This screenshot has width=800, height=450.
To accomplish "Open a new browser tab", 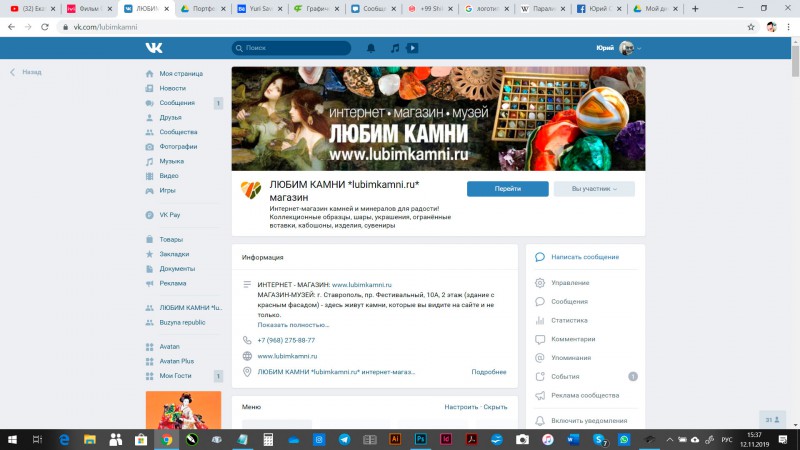I will coord(695,9).
